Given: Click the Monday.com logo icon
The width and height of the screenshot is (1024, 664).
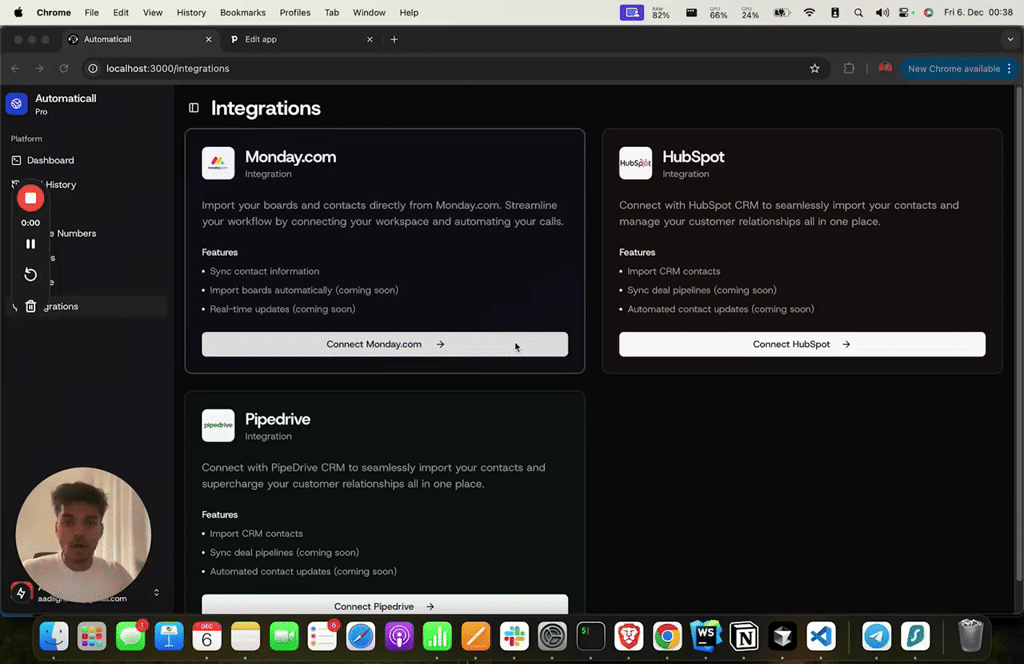Looking at the screenshot, I should (218, 163).
